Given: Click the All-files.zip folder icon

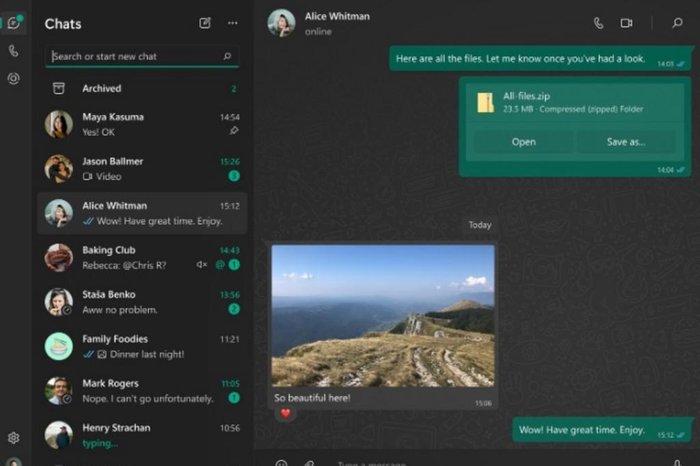Looking at the screenshot, I should (485, 102).
